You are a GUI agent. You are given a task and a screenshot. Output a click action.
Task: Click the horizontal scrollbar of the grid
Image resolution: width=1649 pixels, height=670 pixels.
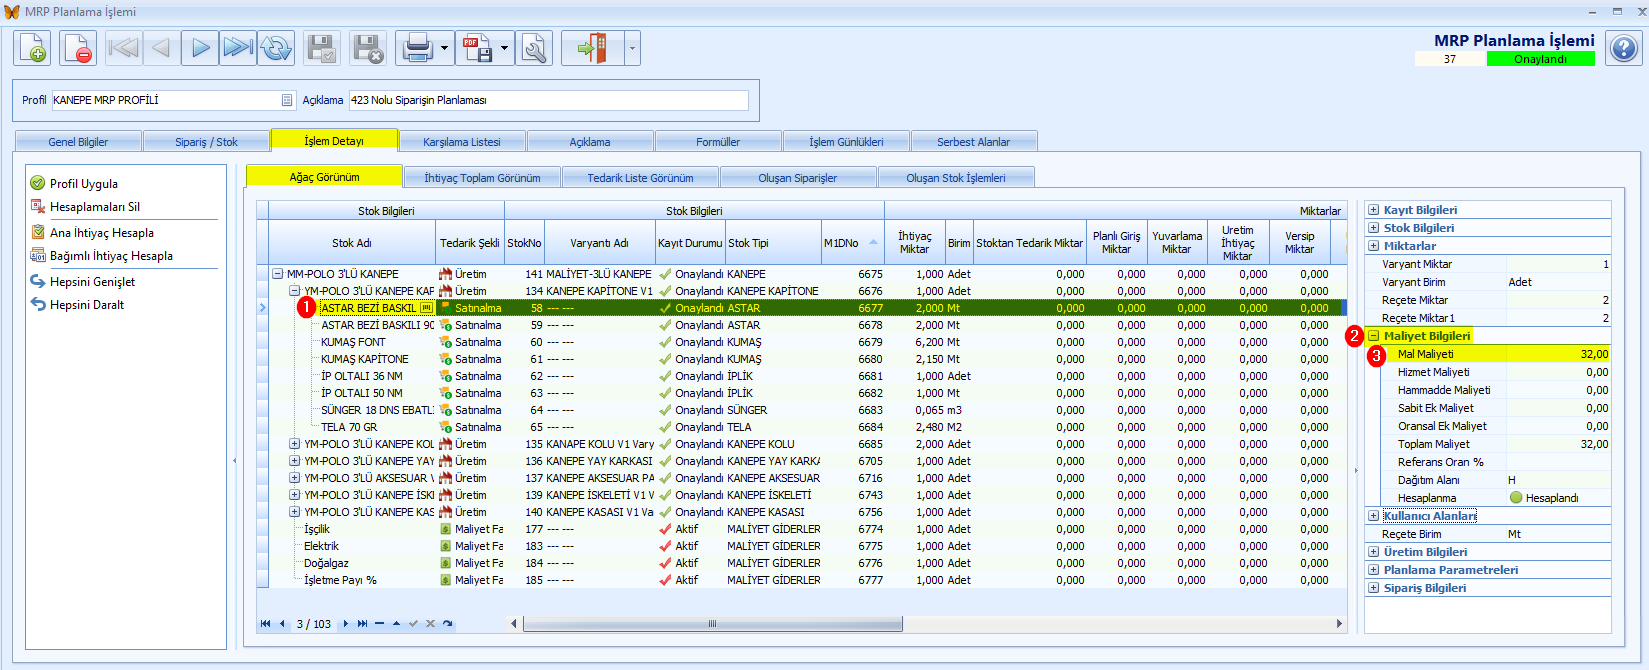coord(713,624)
